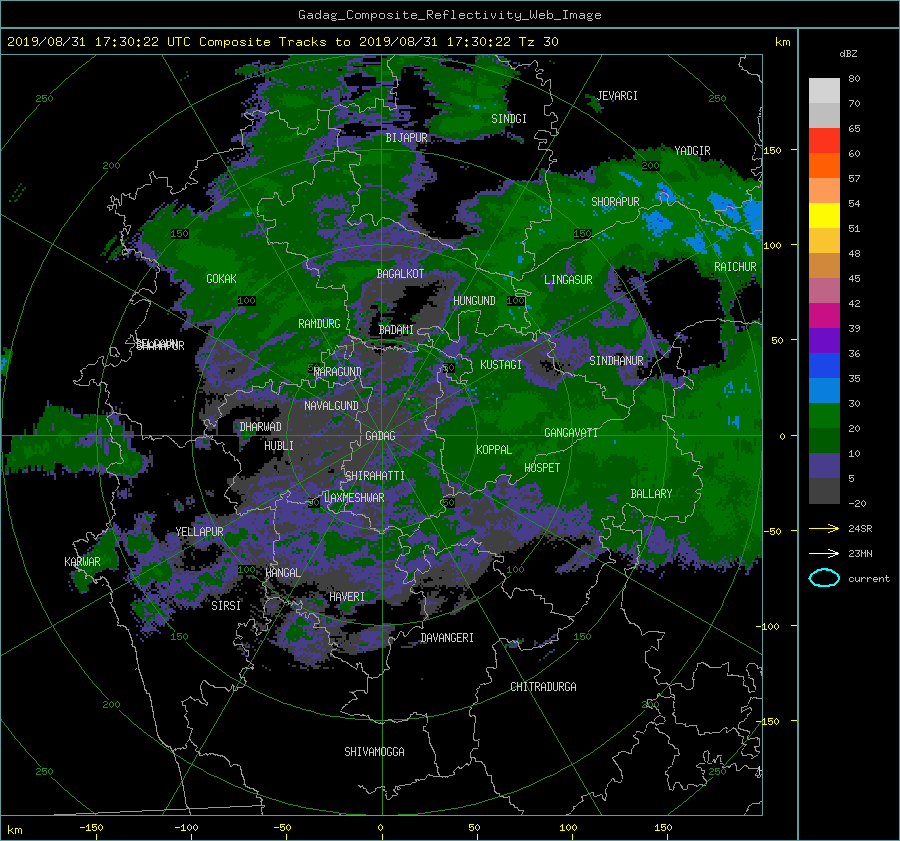Click the Gadag_Composite_Reflectivity_Web_Image title
The image size is (900, 841).
pos(449,15)
